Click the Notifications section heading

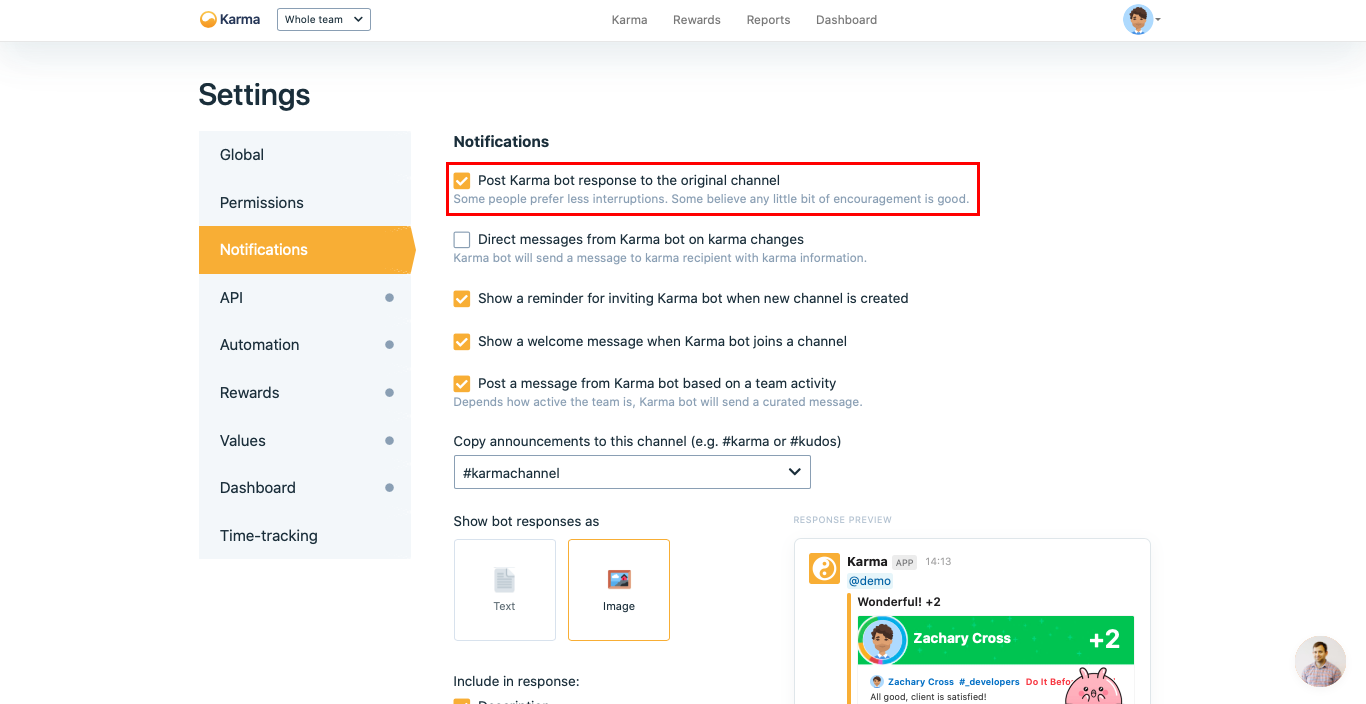coord(501,142)
